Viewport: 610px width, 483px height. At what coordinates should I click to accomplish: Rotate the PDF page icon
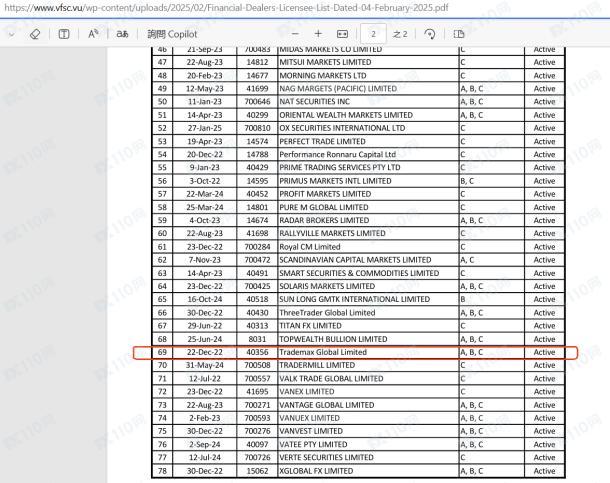pos(429,34)
